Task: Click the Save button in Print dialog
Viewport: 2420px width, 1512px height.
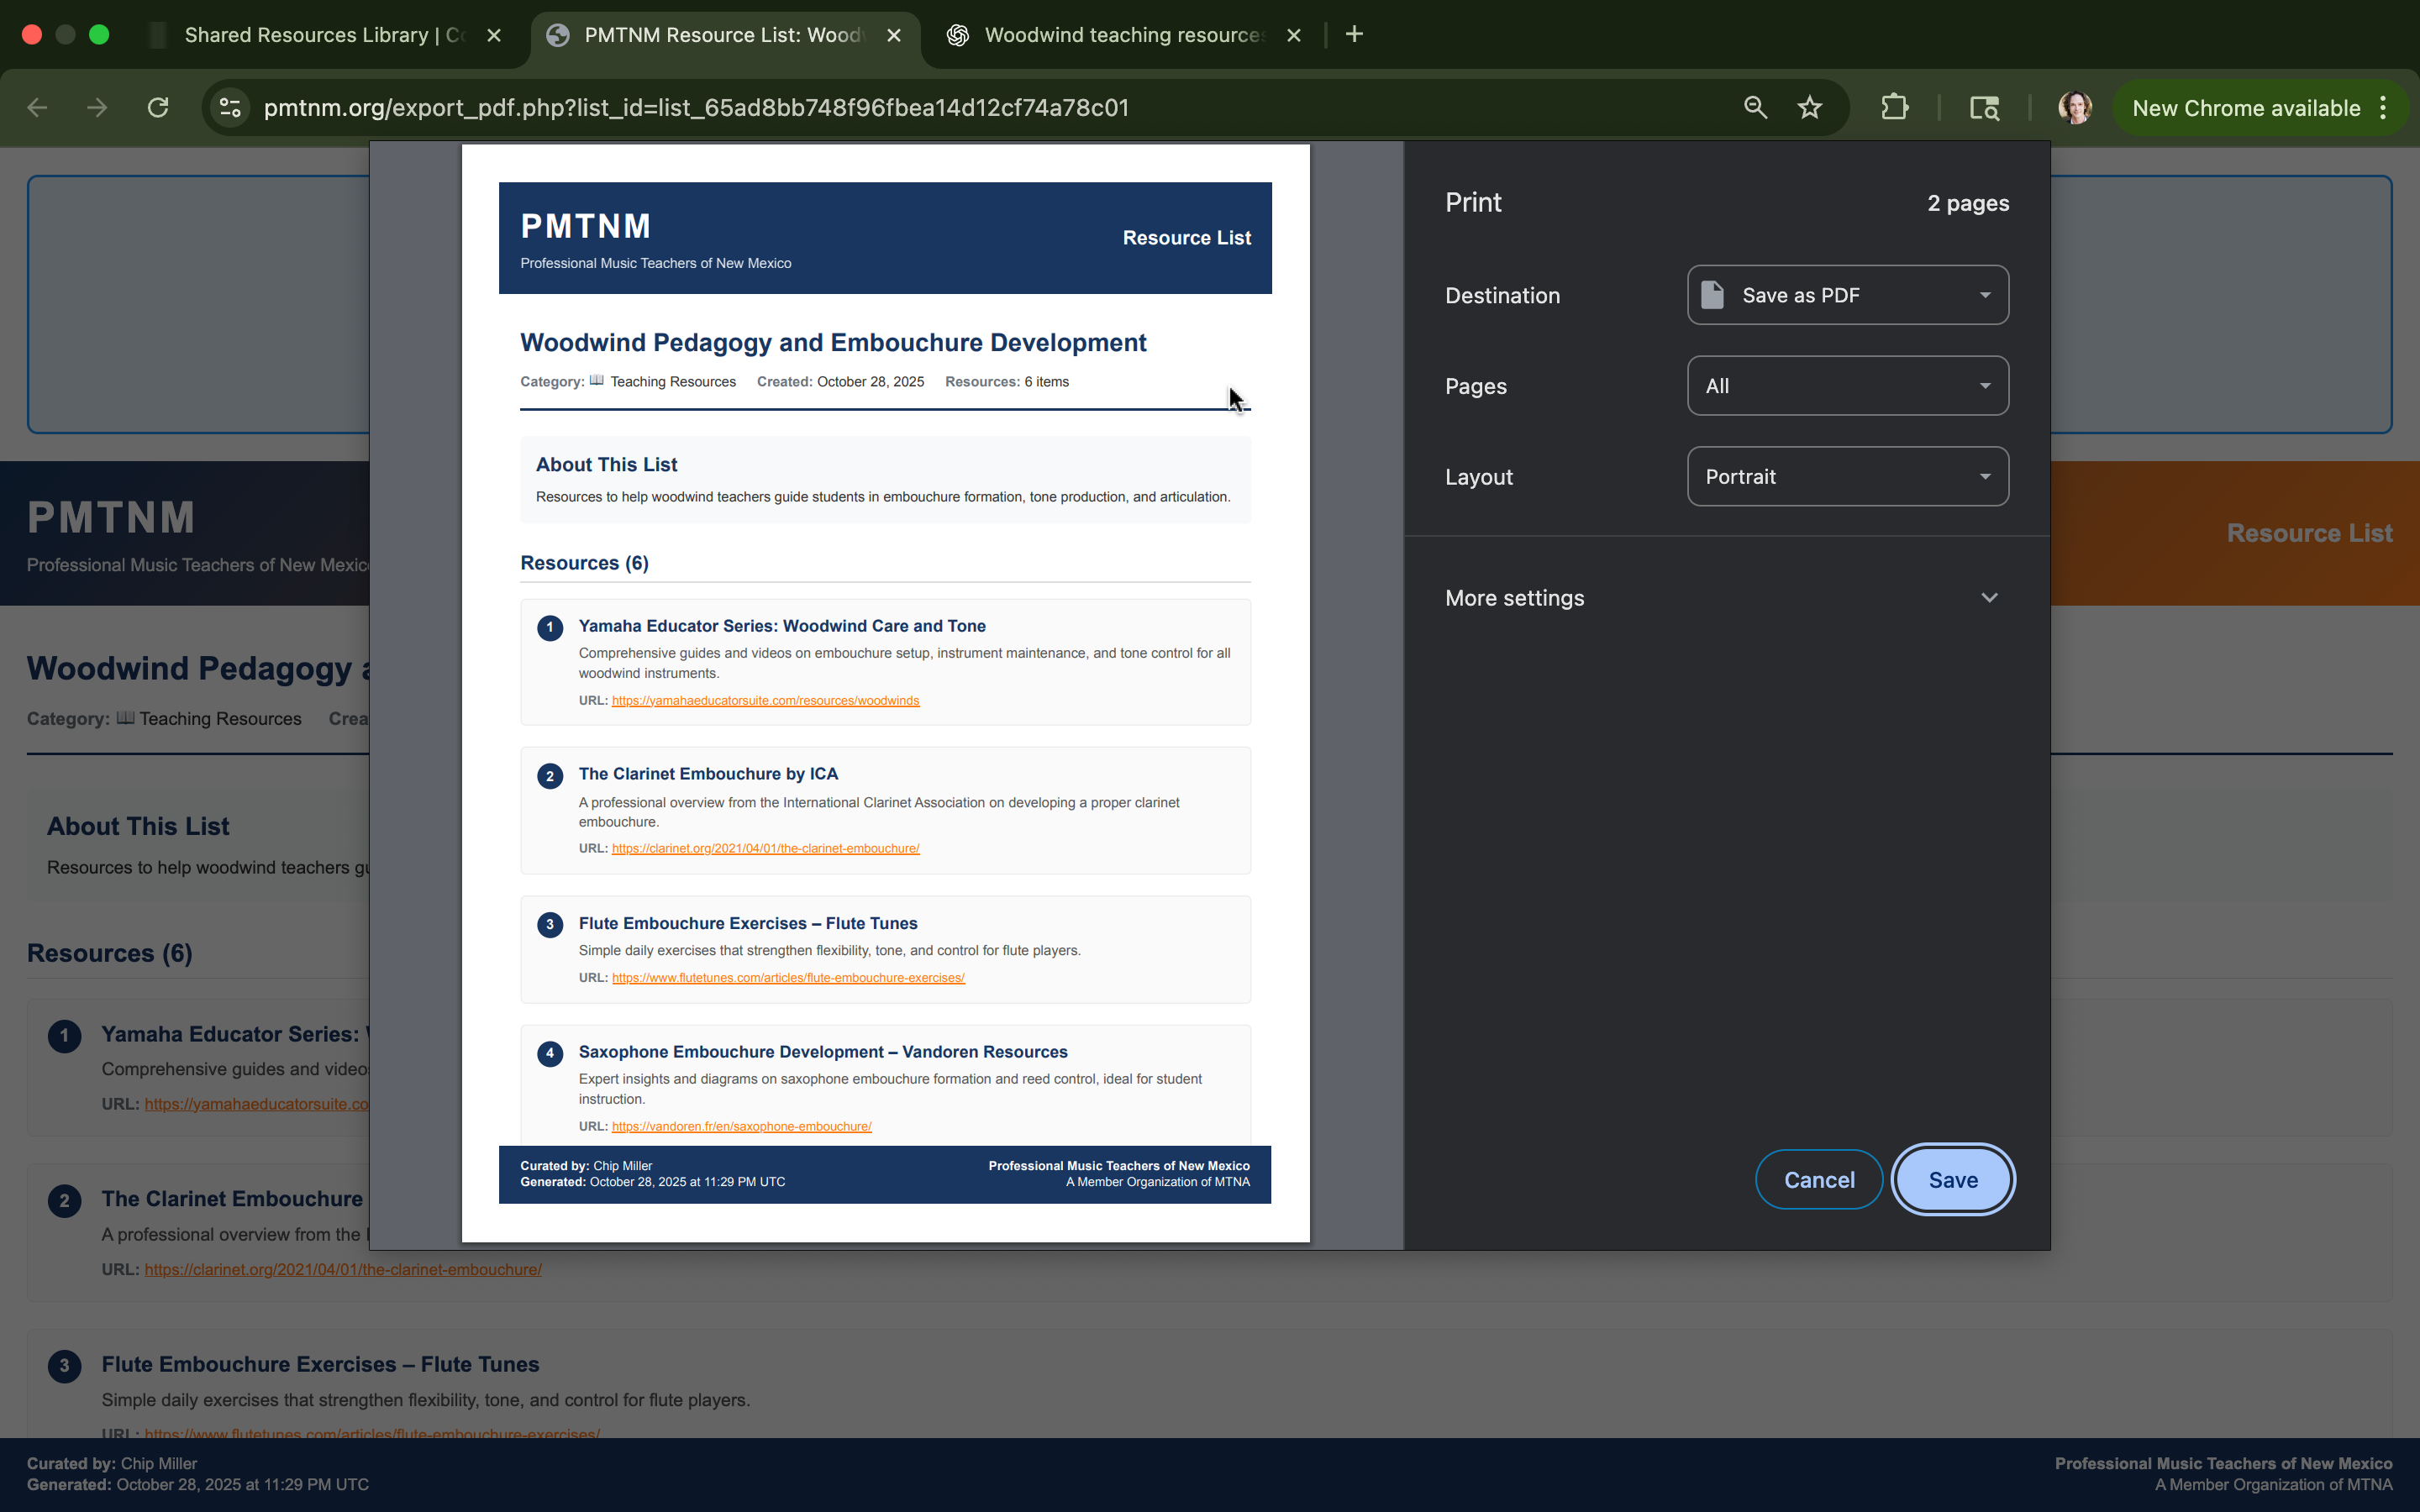Action: pos(1952,1180)
